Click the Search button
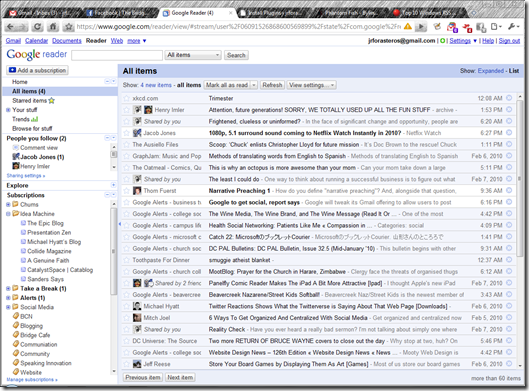The height and width of the screenshot is (391, 529). tap(236, 55)
